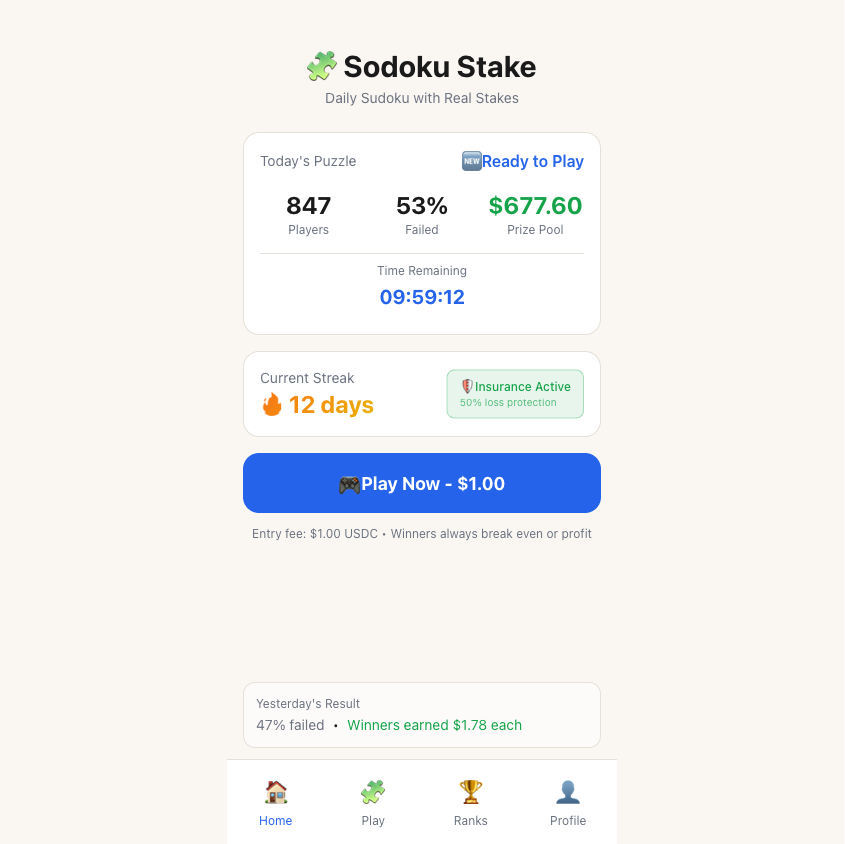This screenshot has width=845, height=844.
Task: Click the game controller icon on Play button
Action: (349, 484)
